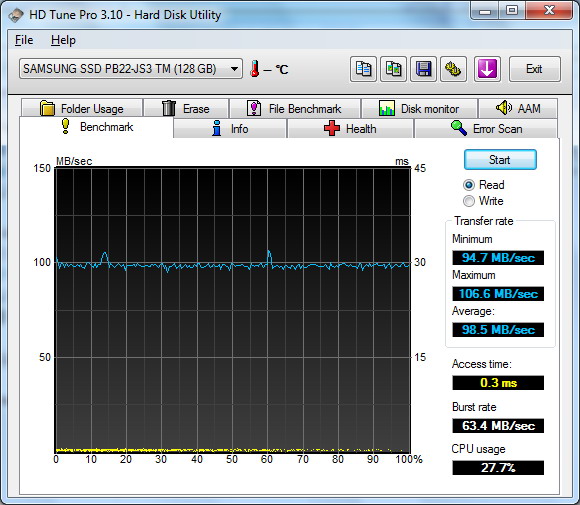
Task: Switch to the Error Scan tab
Action: coord(486,129)
